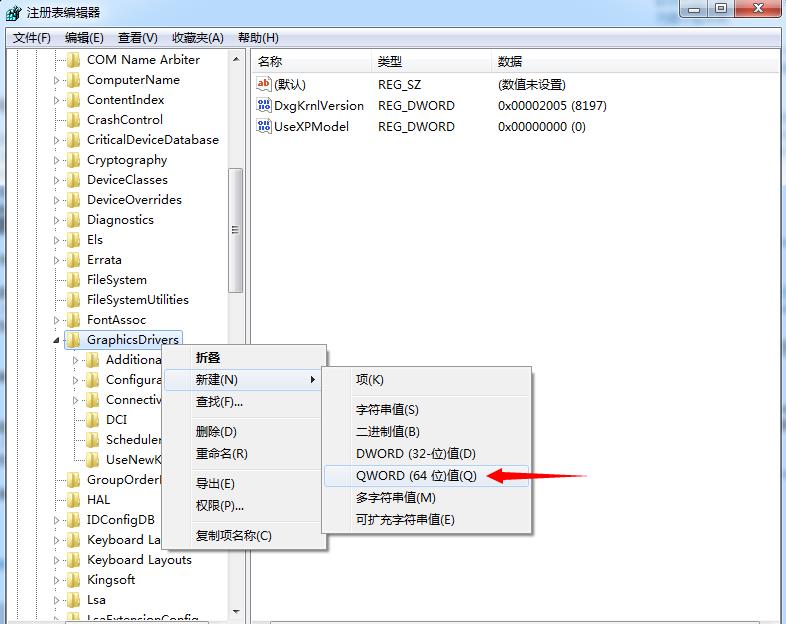
Task: Click the Cryptography folder icon
Action: pos(73,160)
